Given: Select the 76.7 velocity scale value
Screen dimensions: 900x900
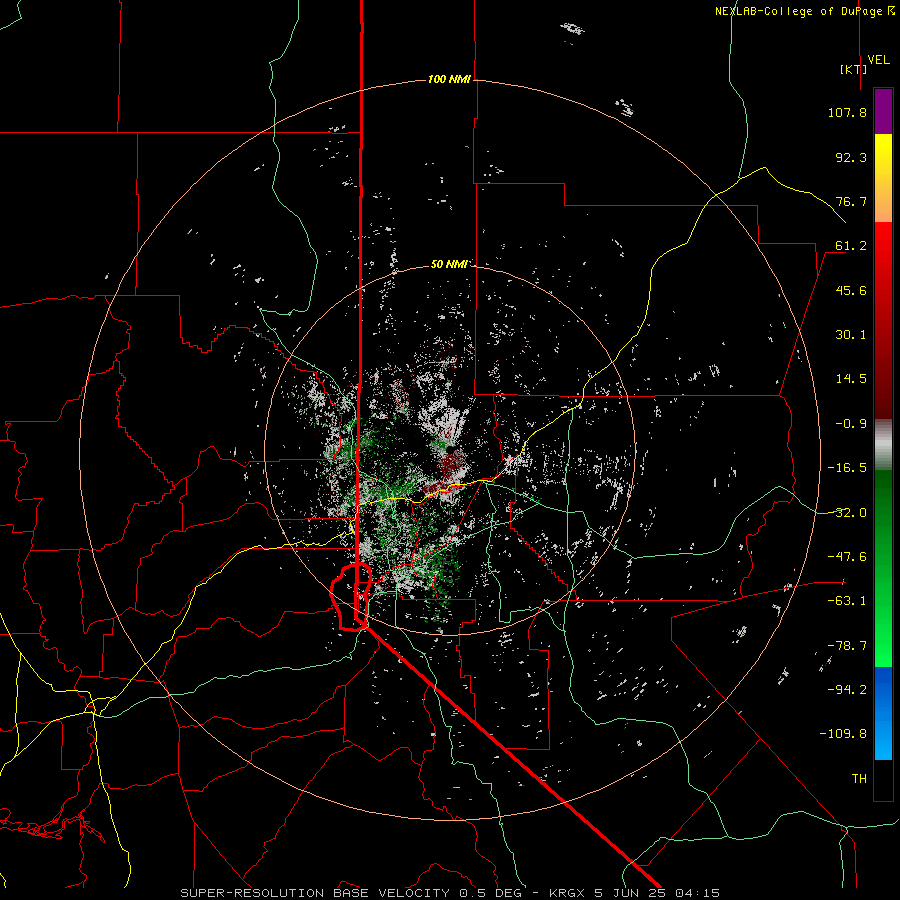Looking at the screenshot, I should click(x=851, y=201).
